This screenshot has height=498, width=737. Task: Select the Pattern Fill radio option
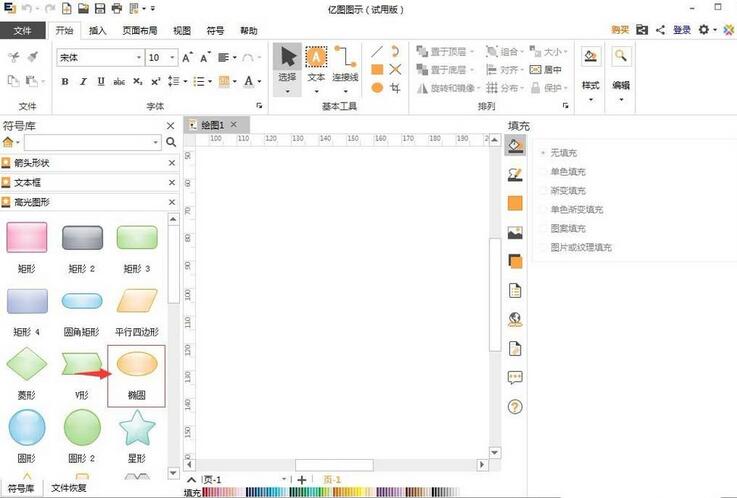tap(563, 228)
